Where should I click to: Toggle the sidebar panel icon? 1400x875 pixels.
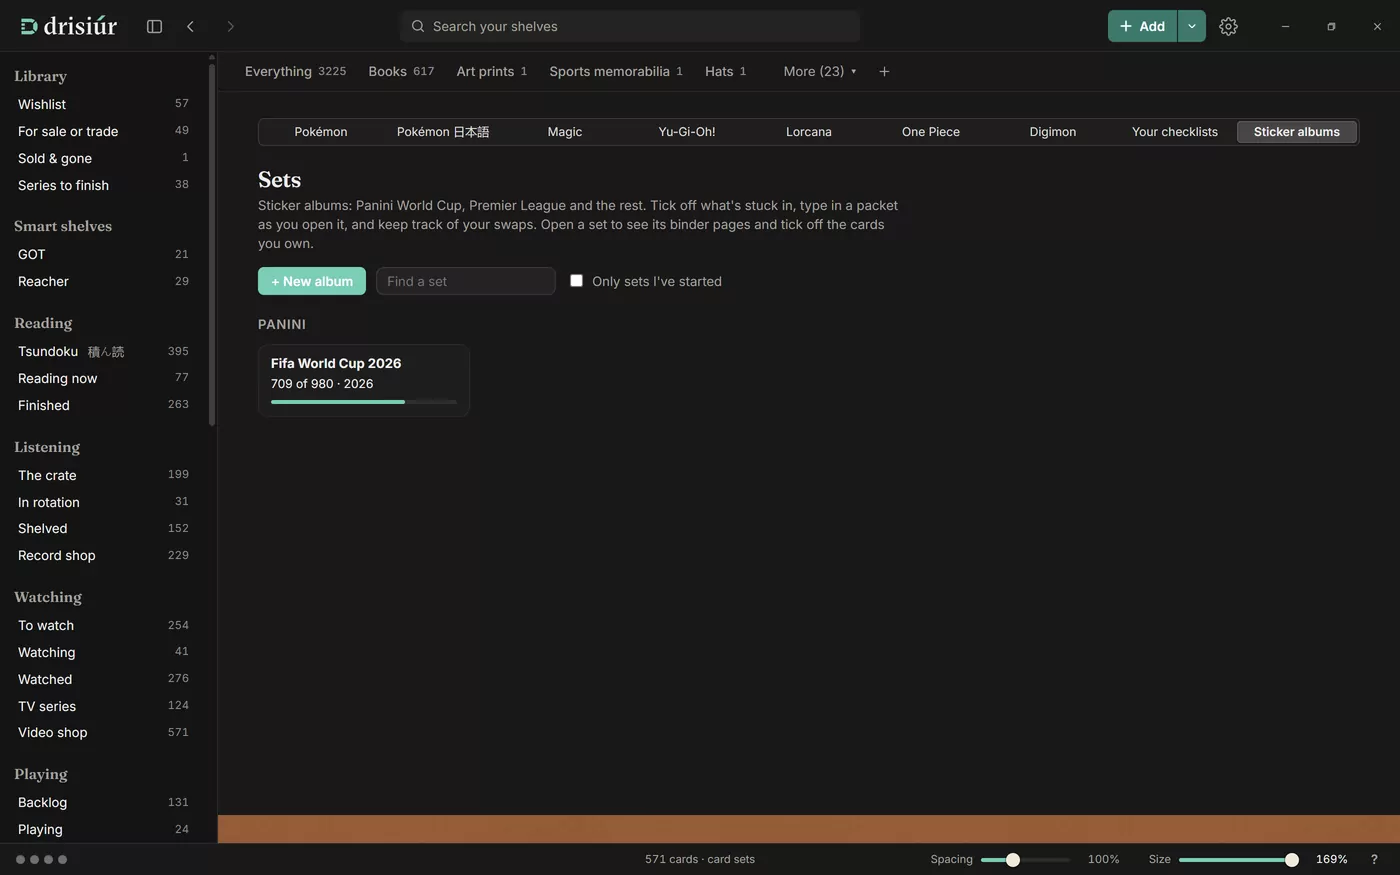pos(154,26)
